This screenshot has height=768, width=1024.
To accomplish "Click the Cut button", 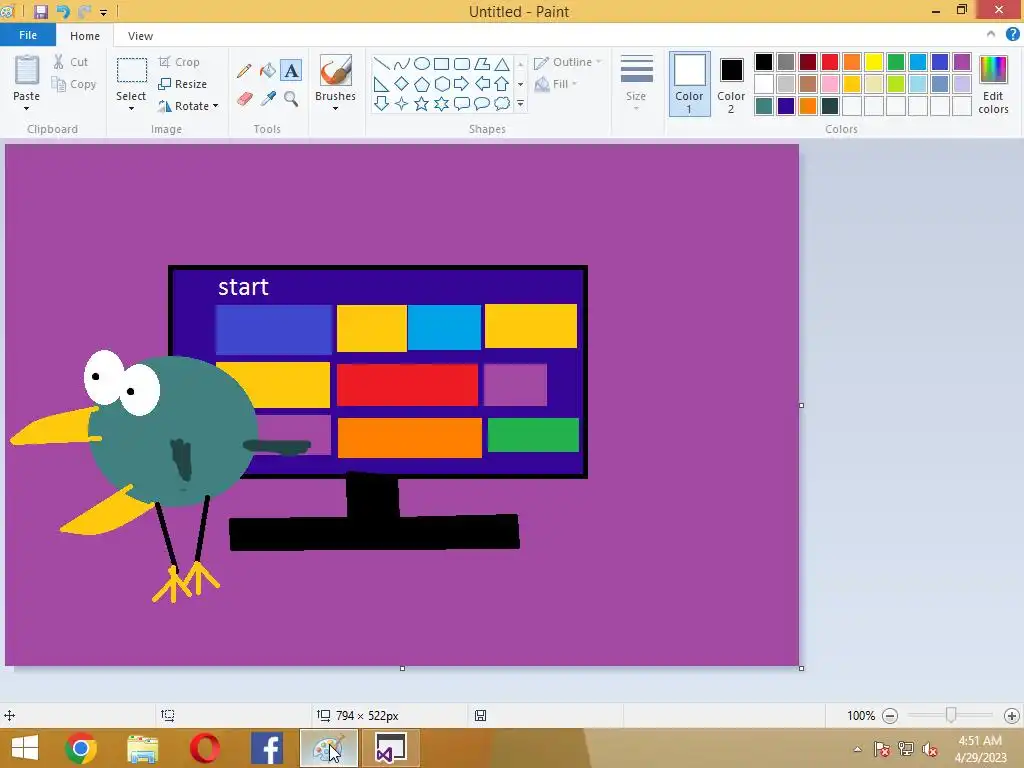I will [71, 62].
